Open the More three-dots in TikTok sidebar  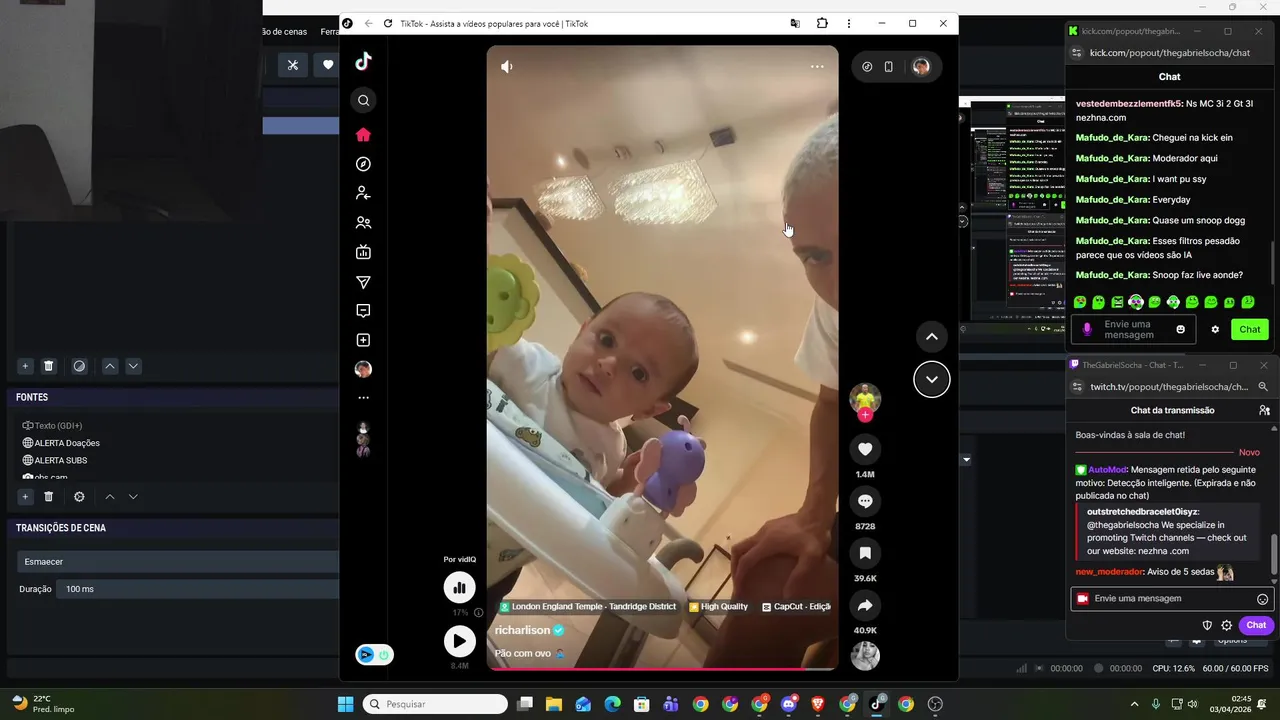[363, 398]
